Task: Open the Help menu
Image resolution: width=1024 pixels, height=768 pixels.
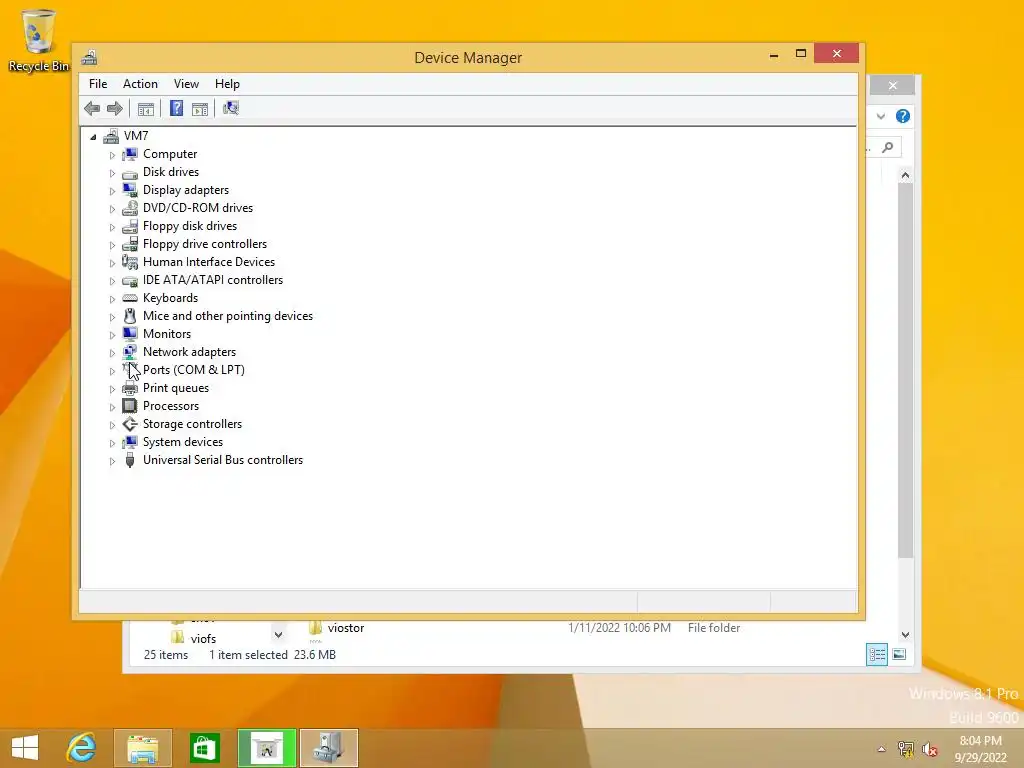Action: pyautogui.click(x=227, y=84)
